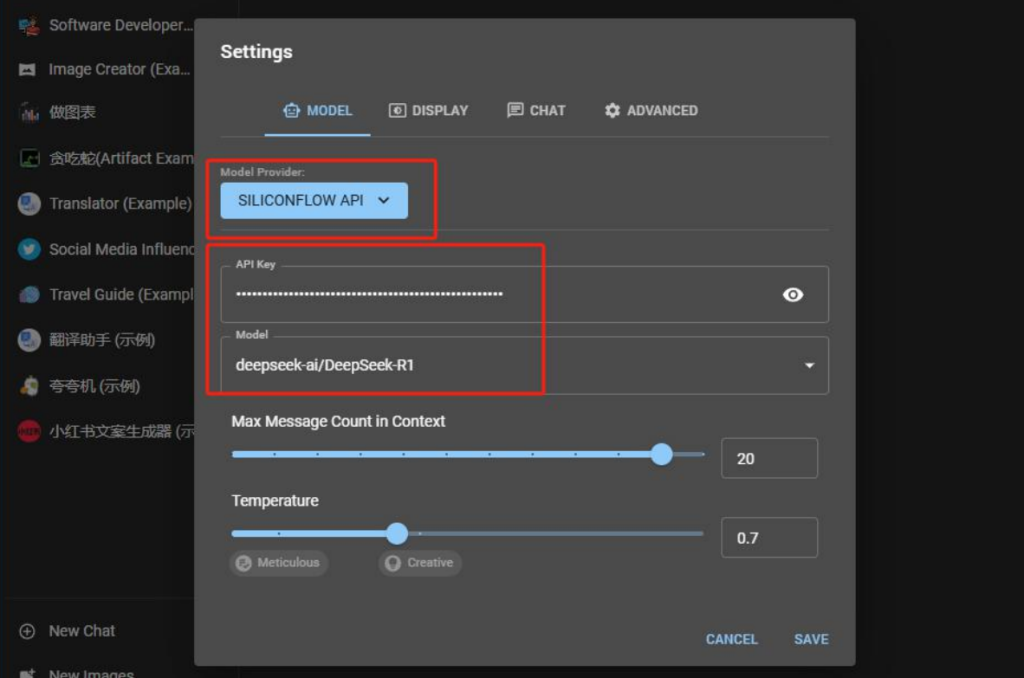Click the API Key input field
This screenshot has width=1024, height=678.
tap(524, 295)
